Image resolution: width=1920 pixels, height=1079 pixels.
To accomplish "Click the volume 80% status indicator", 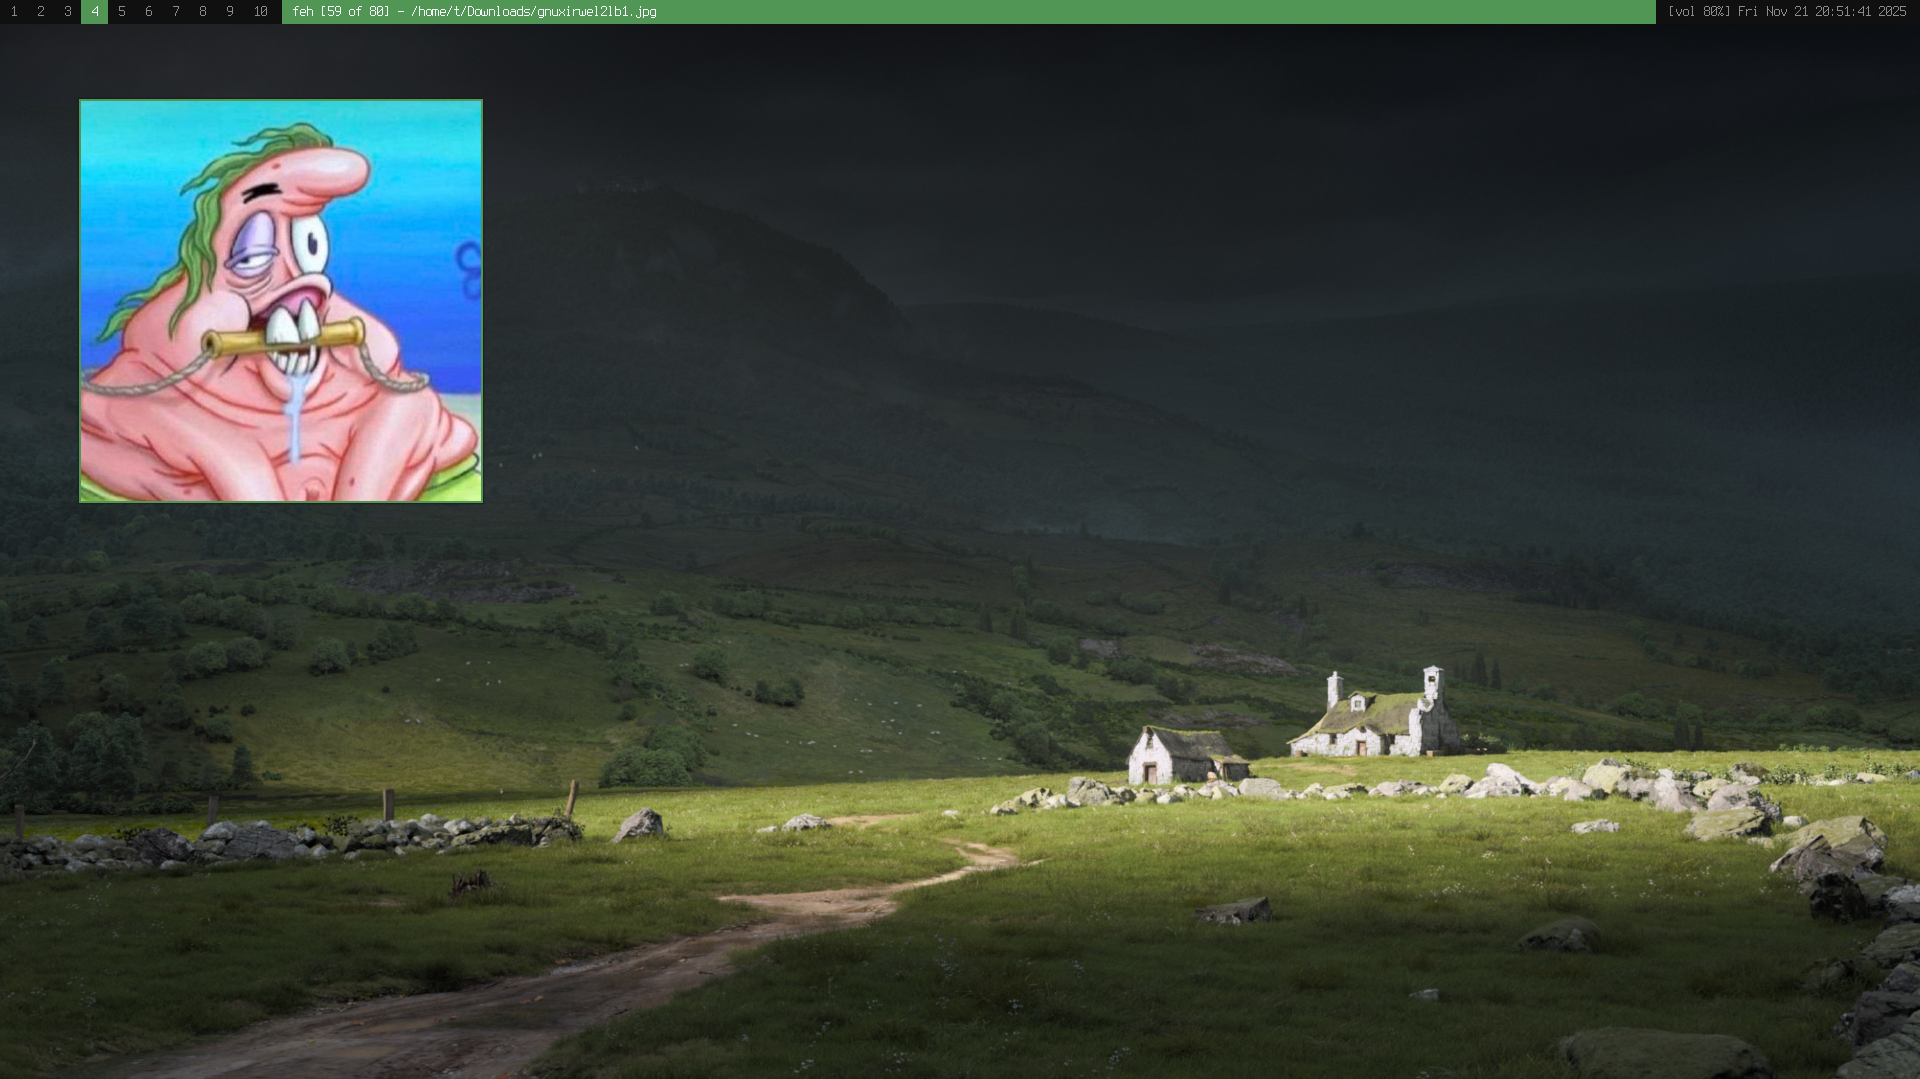I will [x=1699, y=12].
